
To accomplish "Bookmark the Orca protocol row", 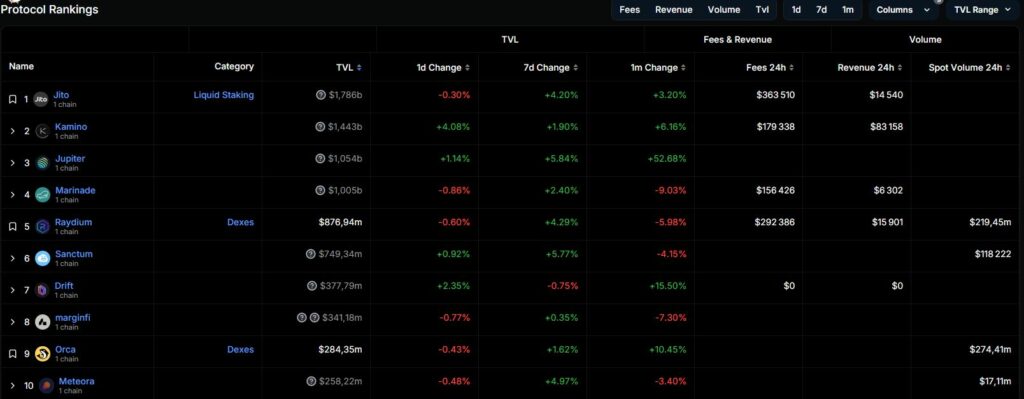I will tap(12, 354).
